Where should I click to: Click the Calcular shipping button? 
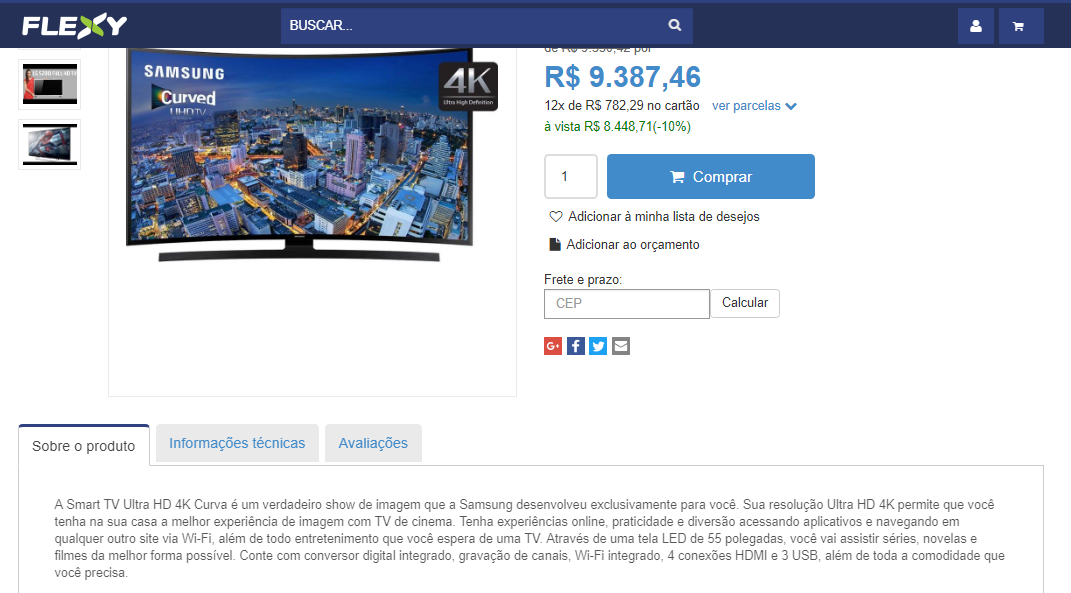click(745, 303)
